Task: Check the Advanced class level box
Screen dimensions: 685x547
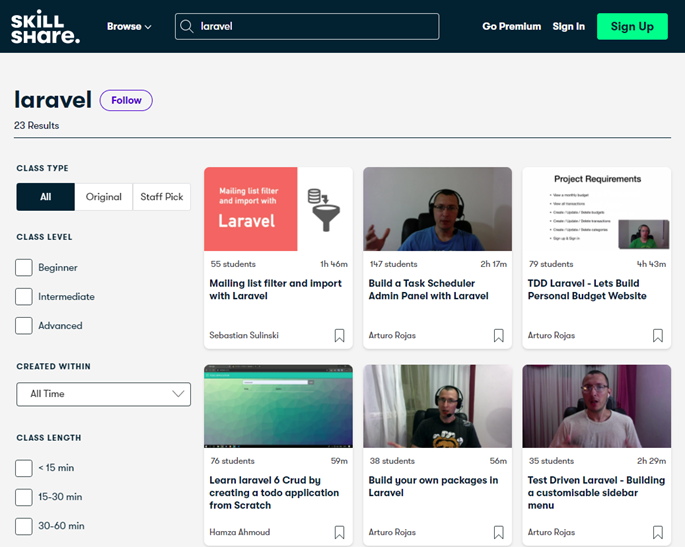Action: pos(24,326)
